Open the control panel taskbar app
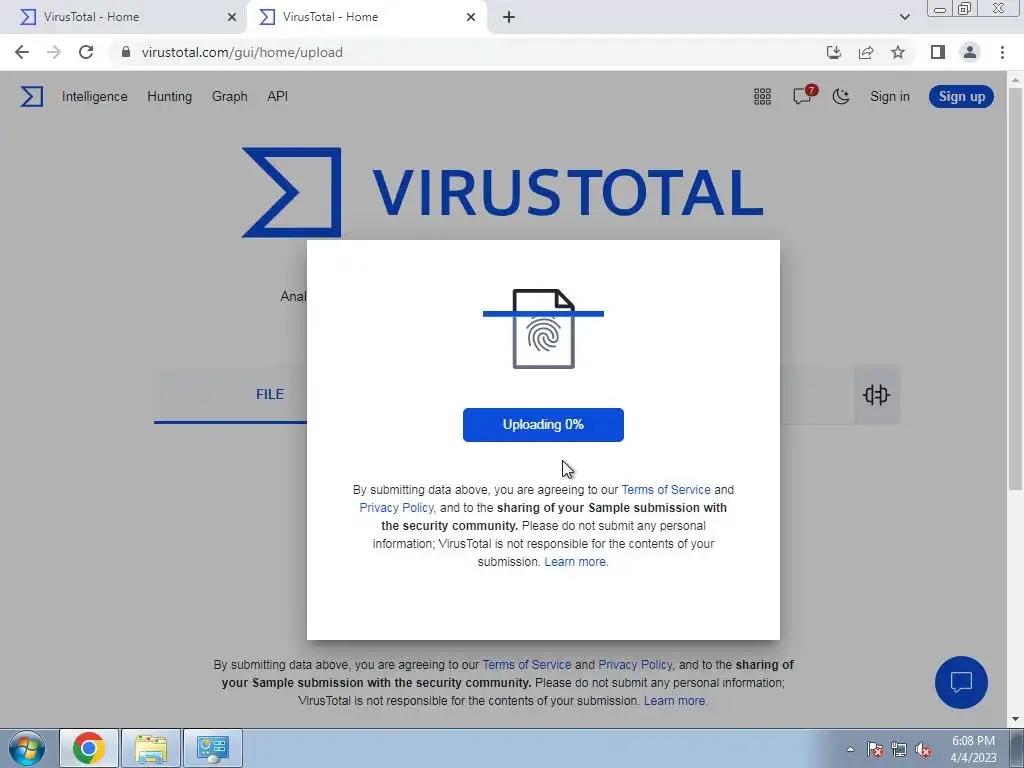Image resolution: width=1024 pixels, height=768 pixels. (x=212, y=748)
